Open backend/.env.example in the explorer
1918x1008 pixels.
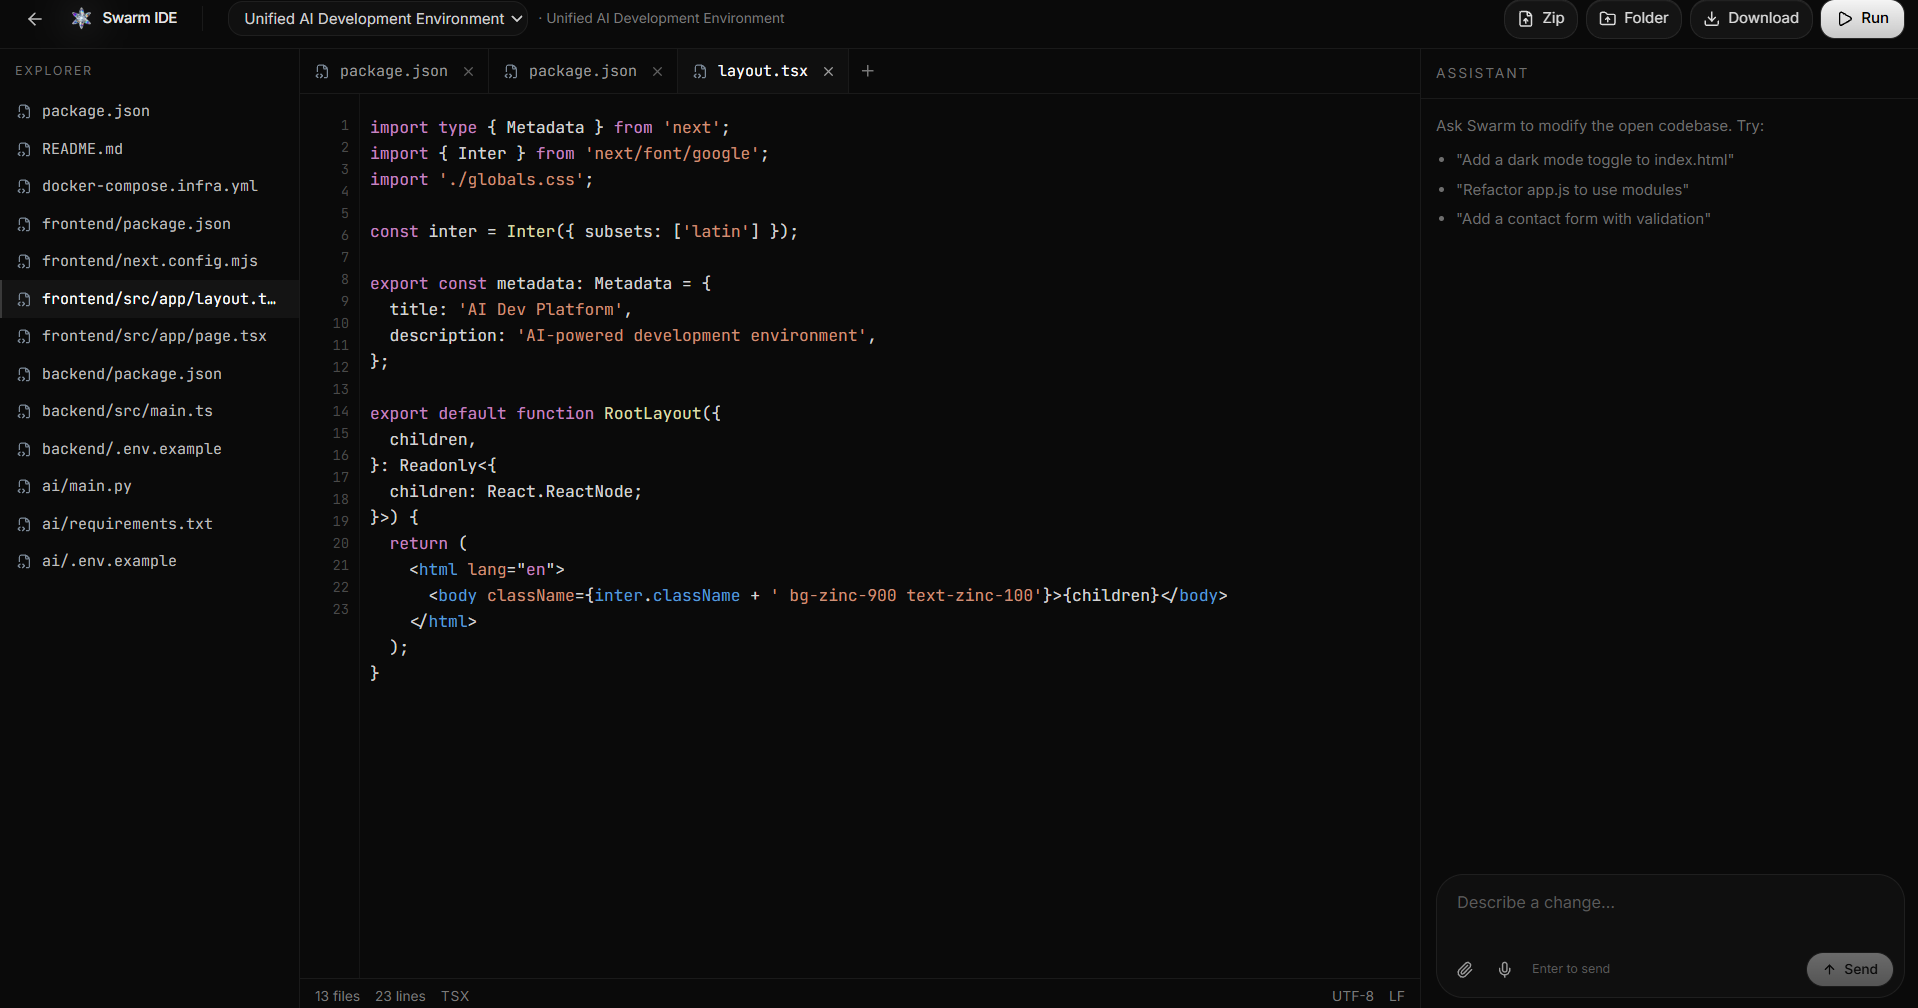point(150,449)
